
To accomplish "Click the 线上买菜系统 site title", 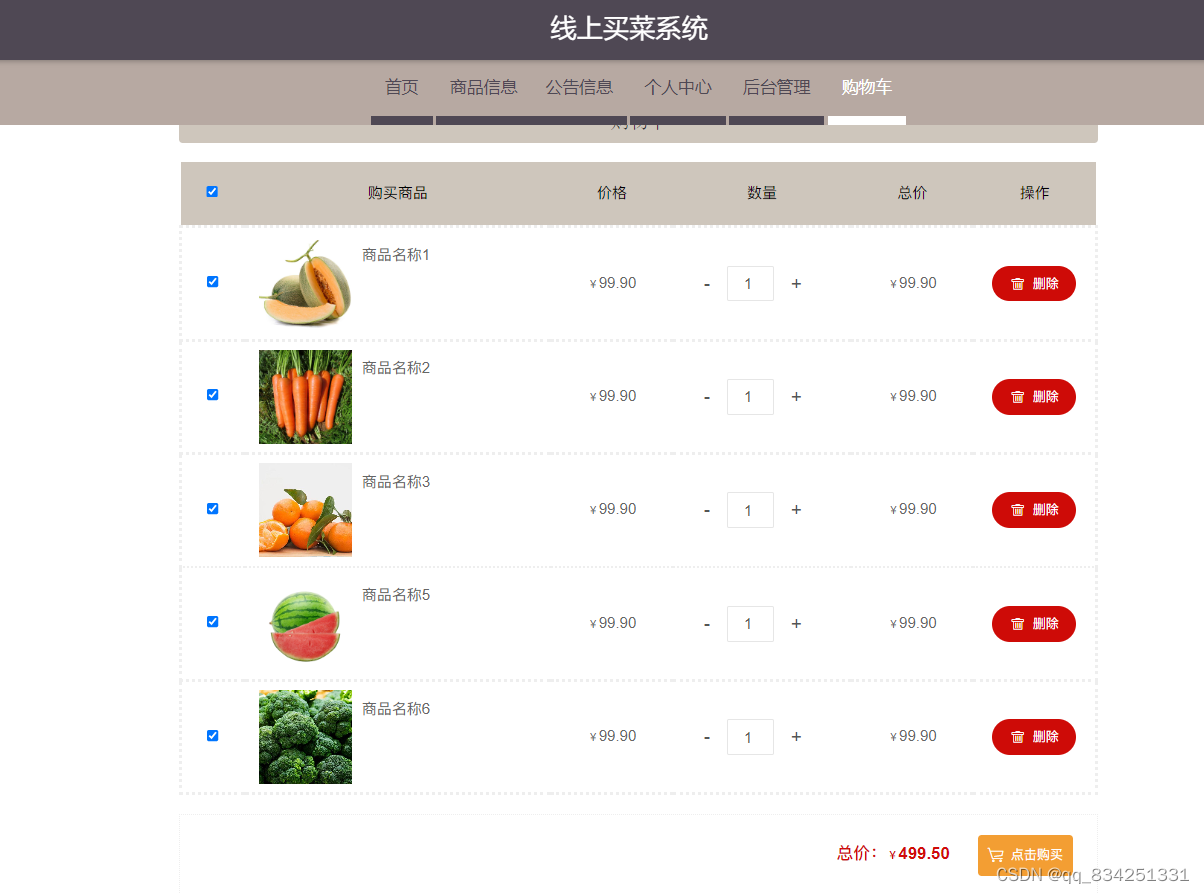I will (629, 28).
